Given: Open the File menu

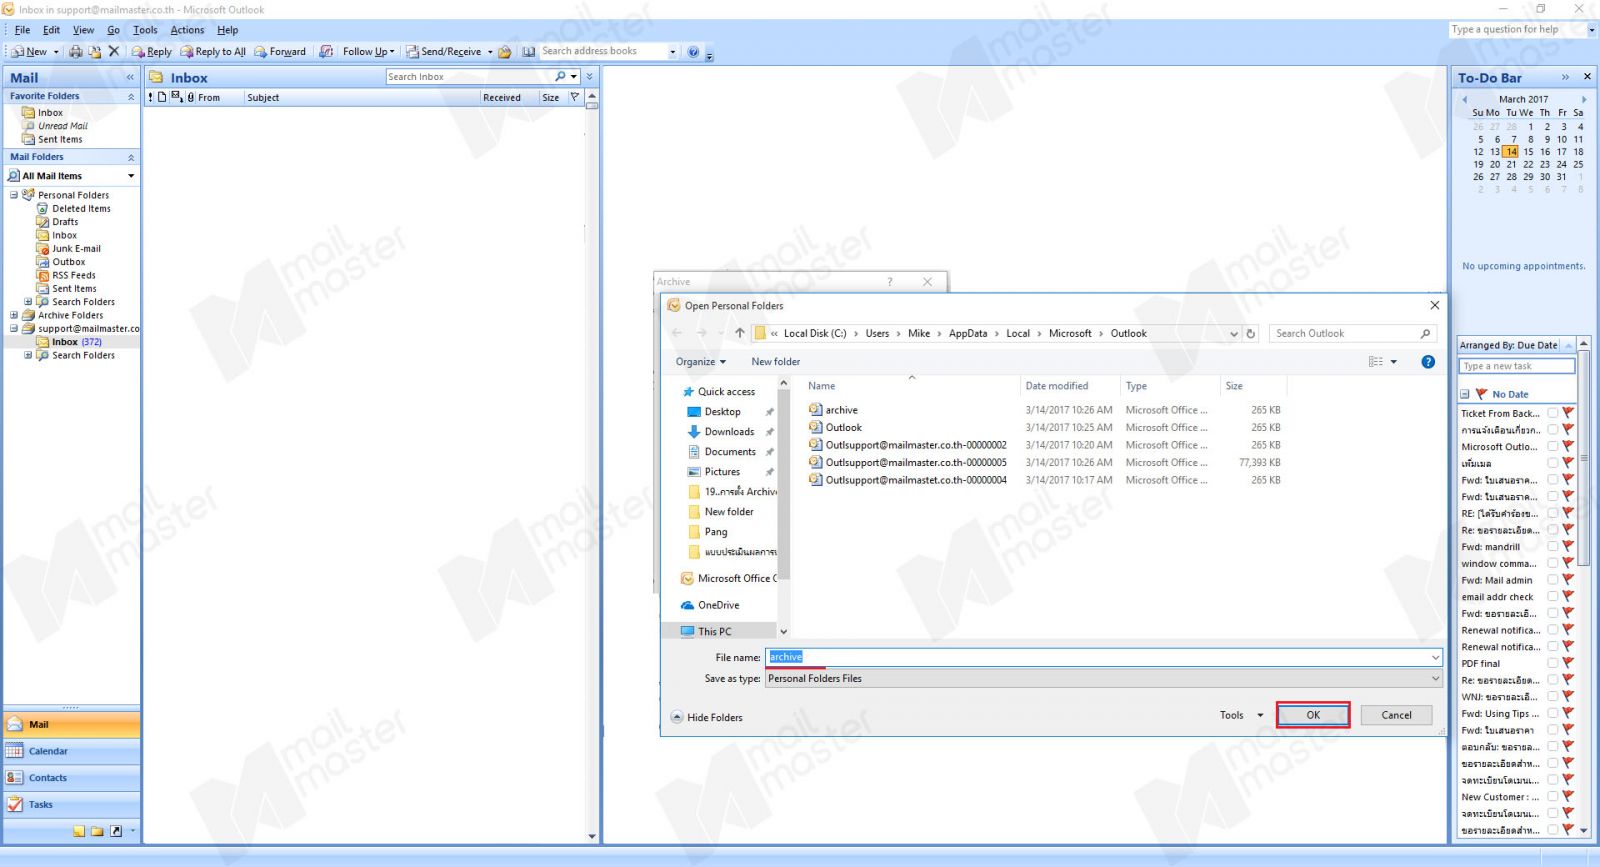Looking at the screenshot, I should point(22,30).
